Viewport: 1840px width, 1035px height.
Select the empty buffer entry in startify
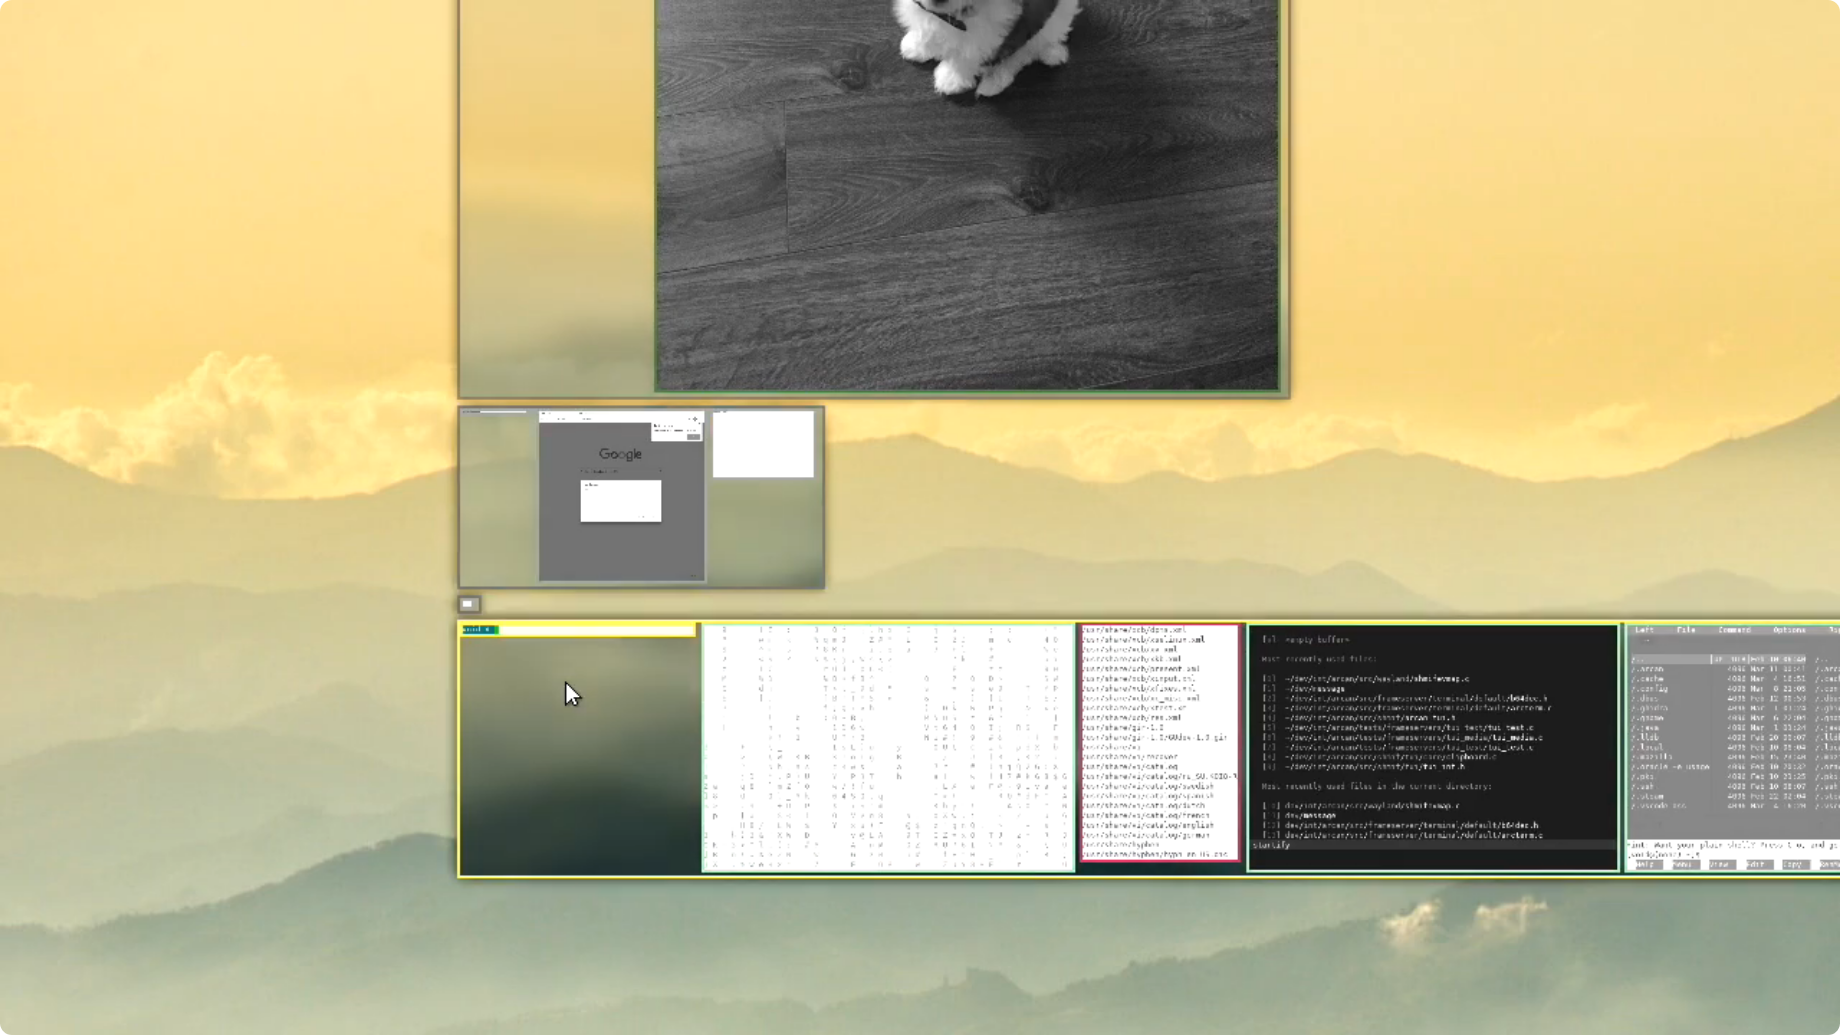[x=1305, y=640]
